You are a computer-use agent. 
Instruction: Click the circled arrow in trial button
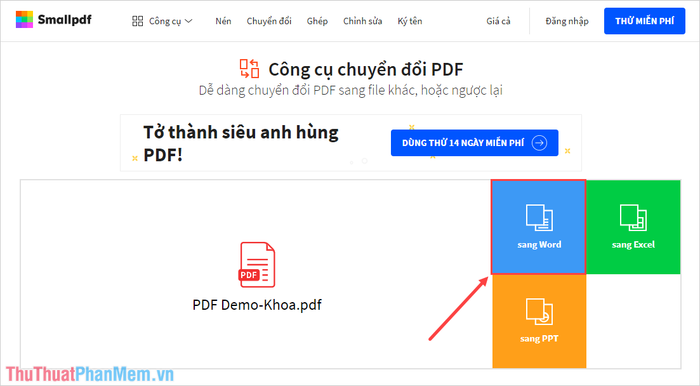539,143
